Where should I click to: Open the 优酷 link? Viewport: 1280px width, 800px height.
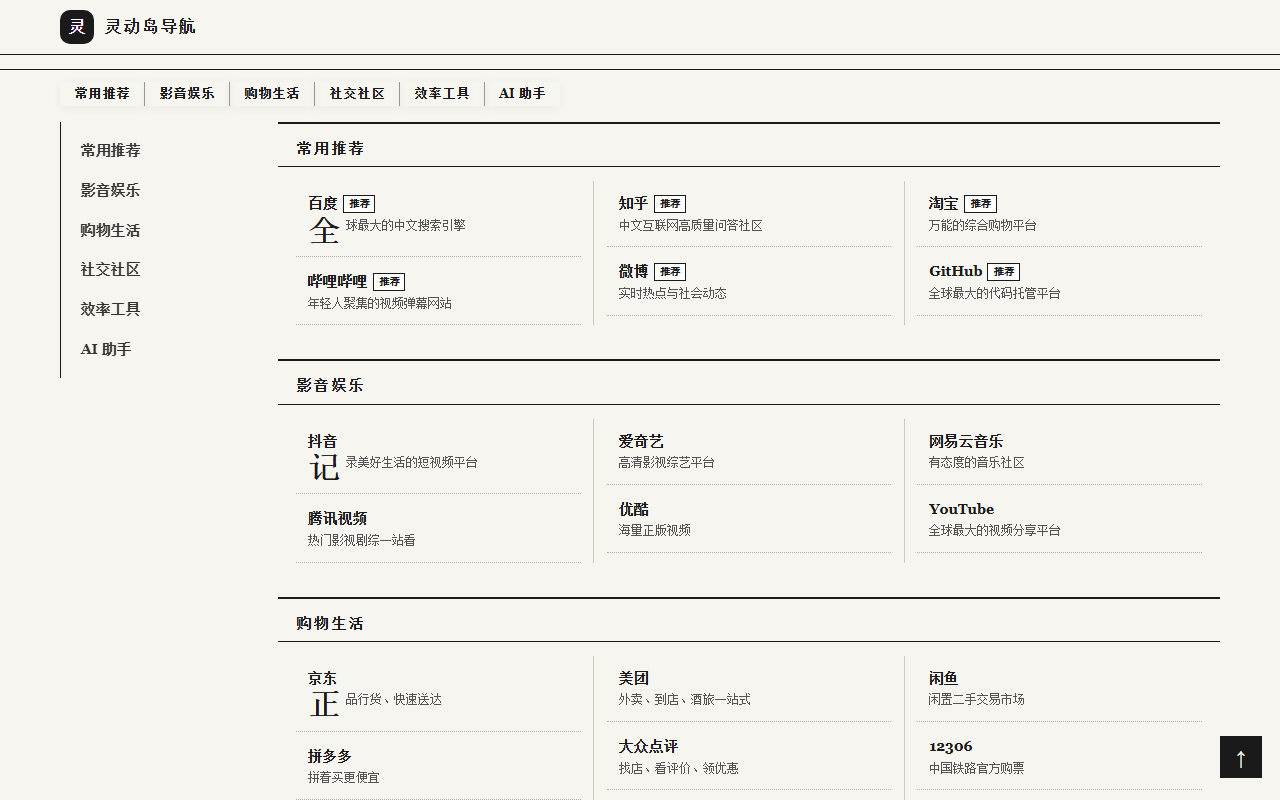[x=634, y=509]
